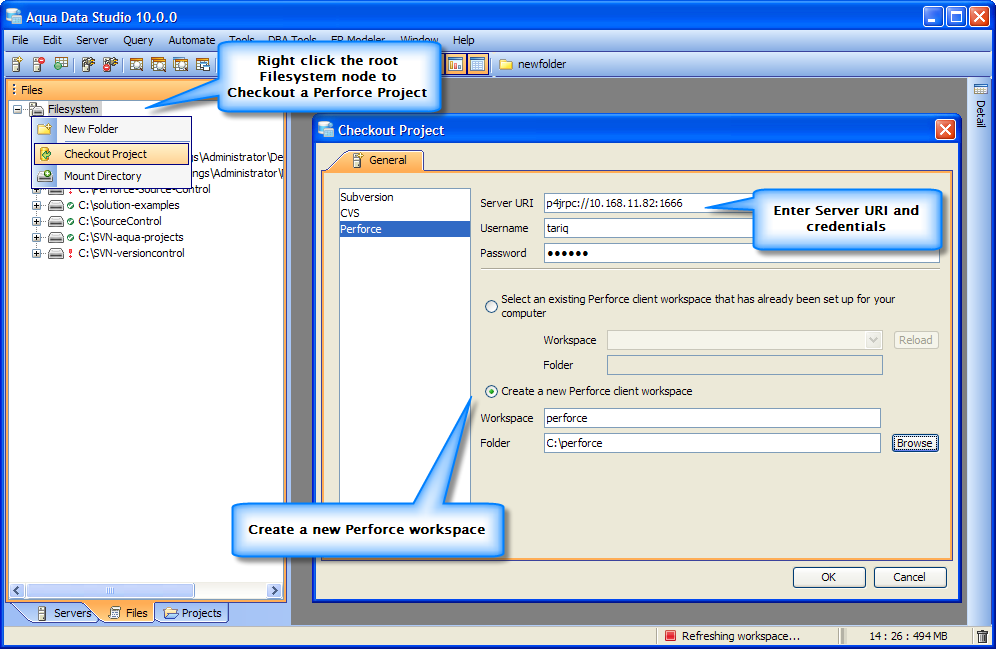Click the register server toolbar icon
This screenshot has height=649, width=996.
pos(17,64)
